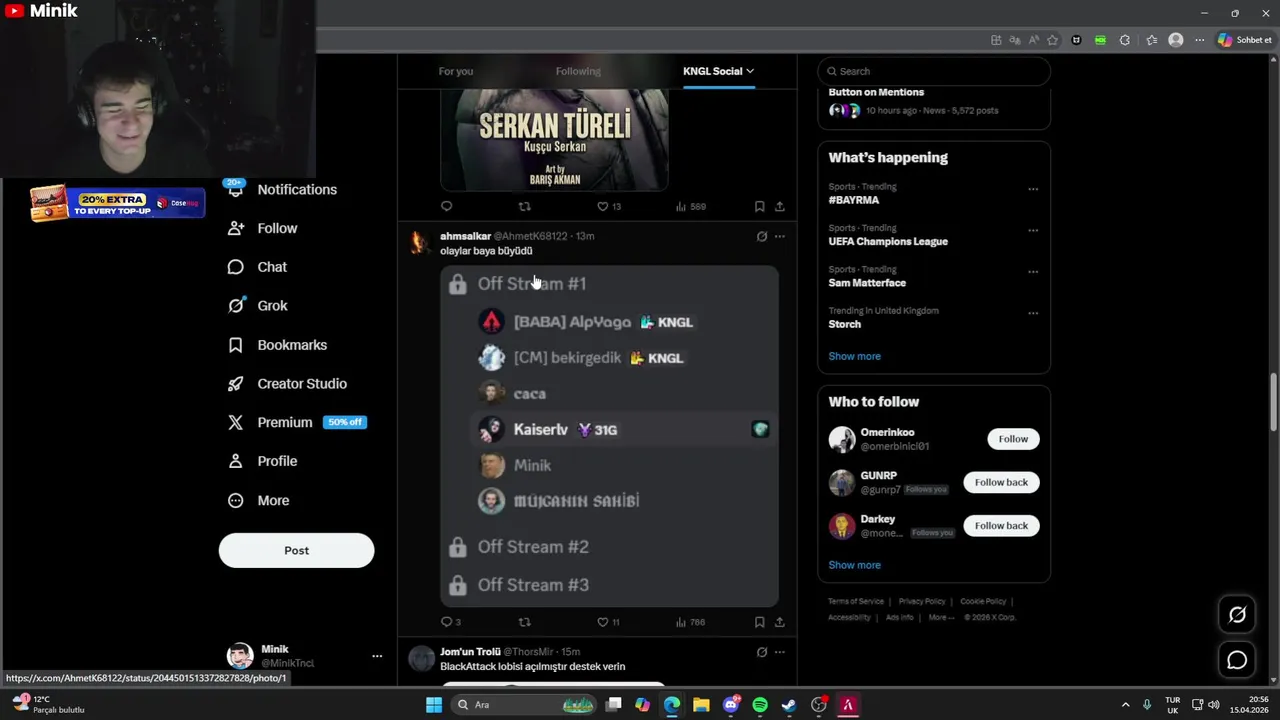Open more options for UEFA Champions League trend
The width and height of the screenshot is (1280, 720).
click(1033, 230)
